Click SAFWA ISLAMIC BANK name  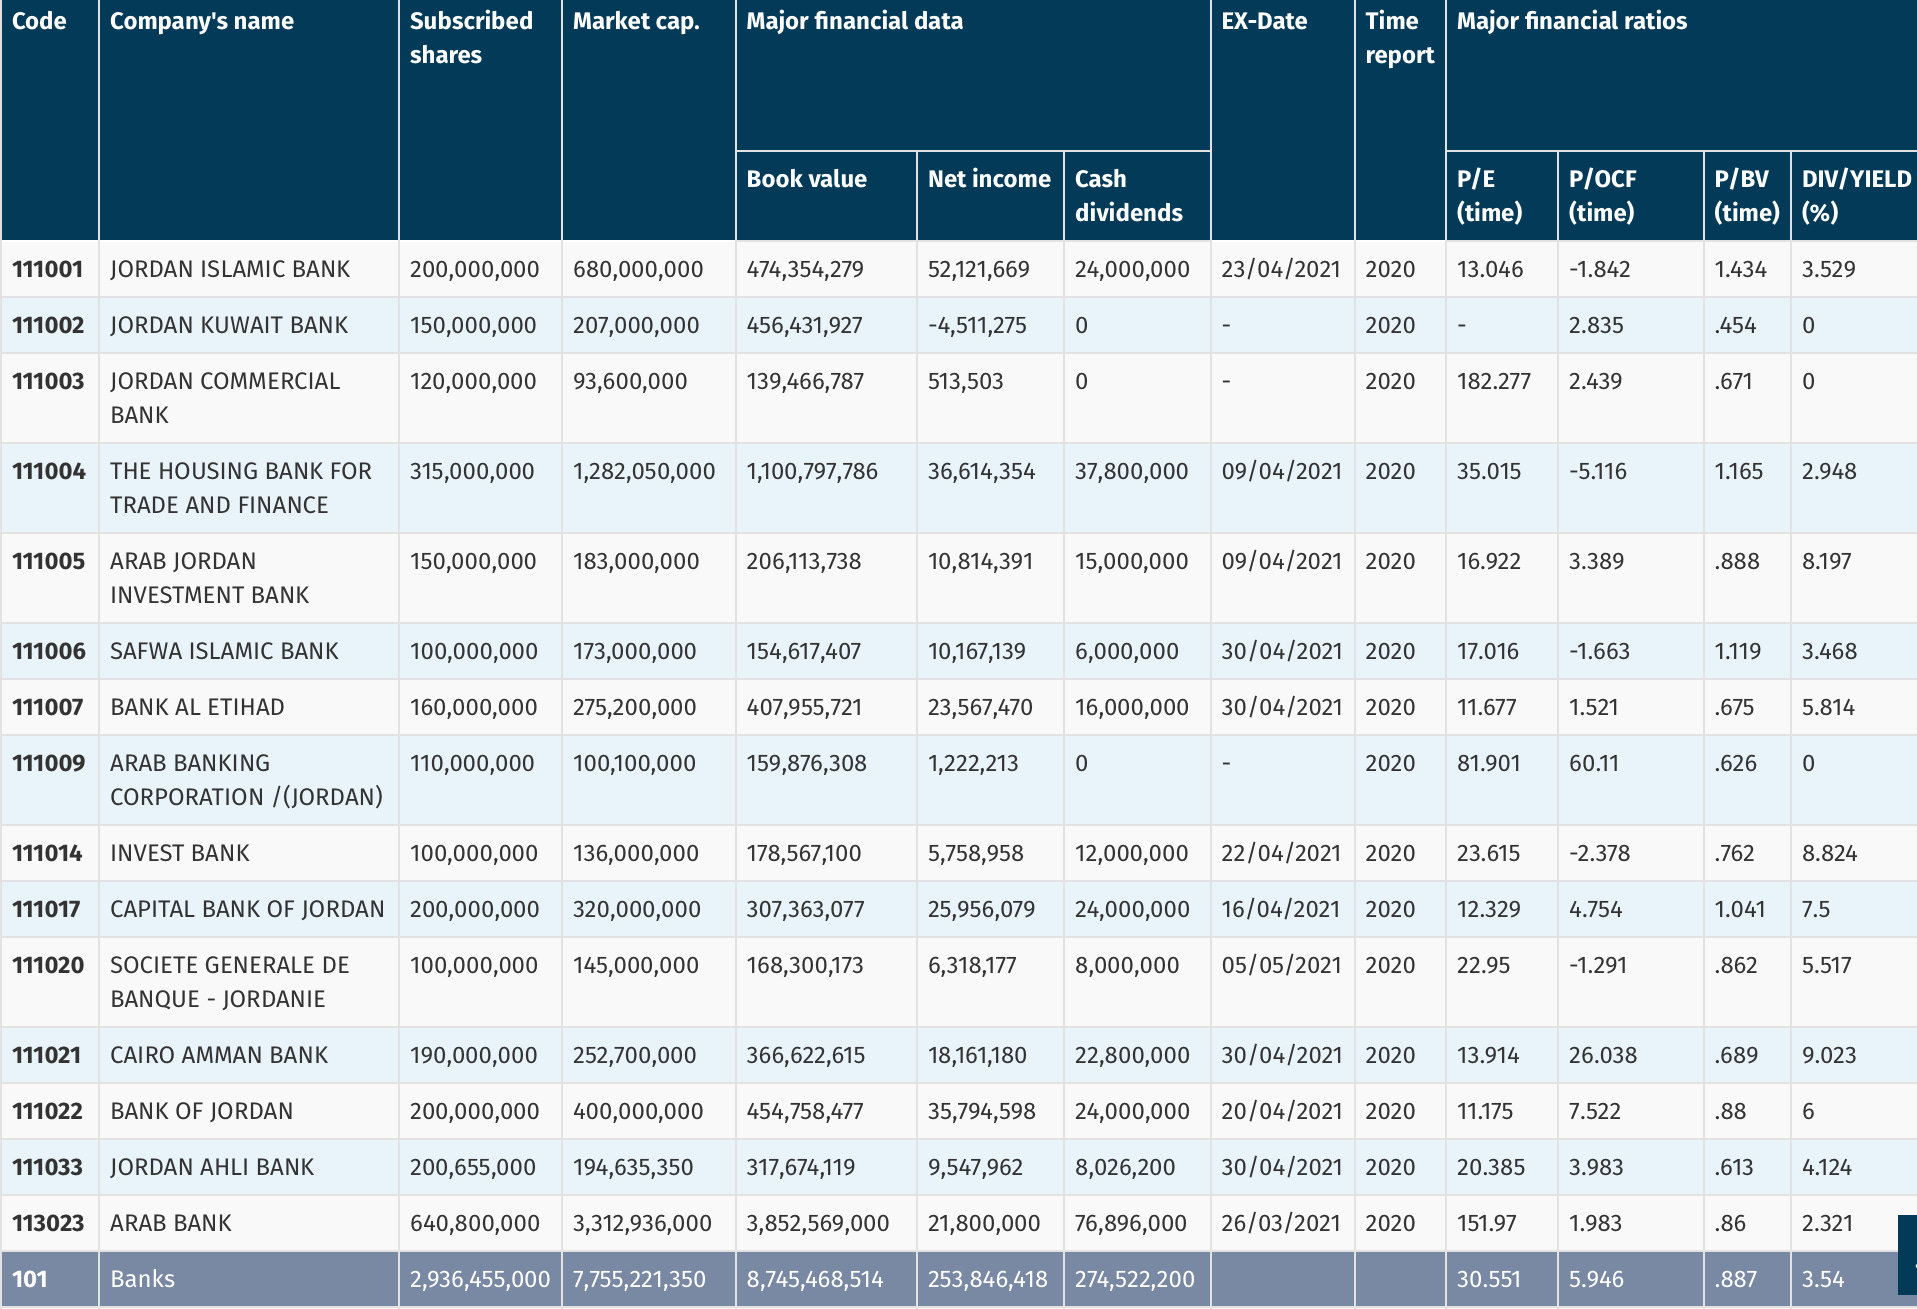coord(224,651)
